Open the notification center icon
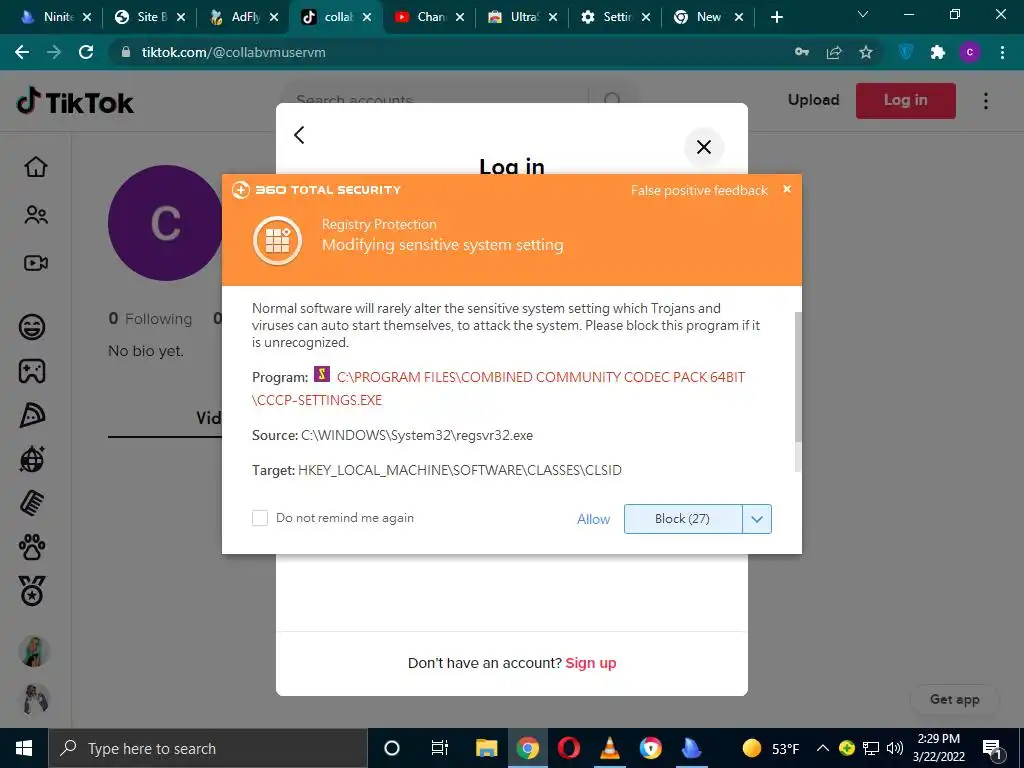Viewport: 1024px width, 768px height. 992,748
